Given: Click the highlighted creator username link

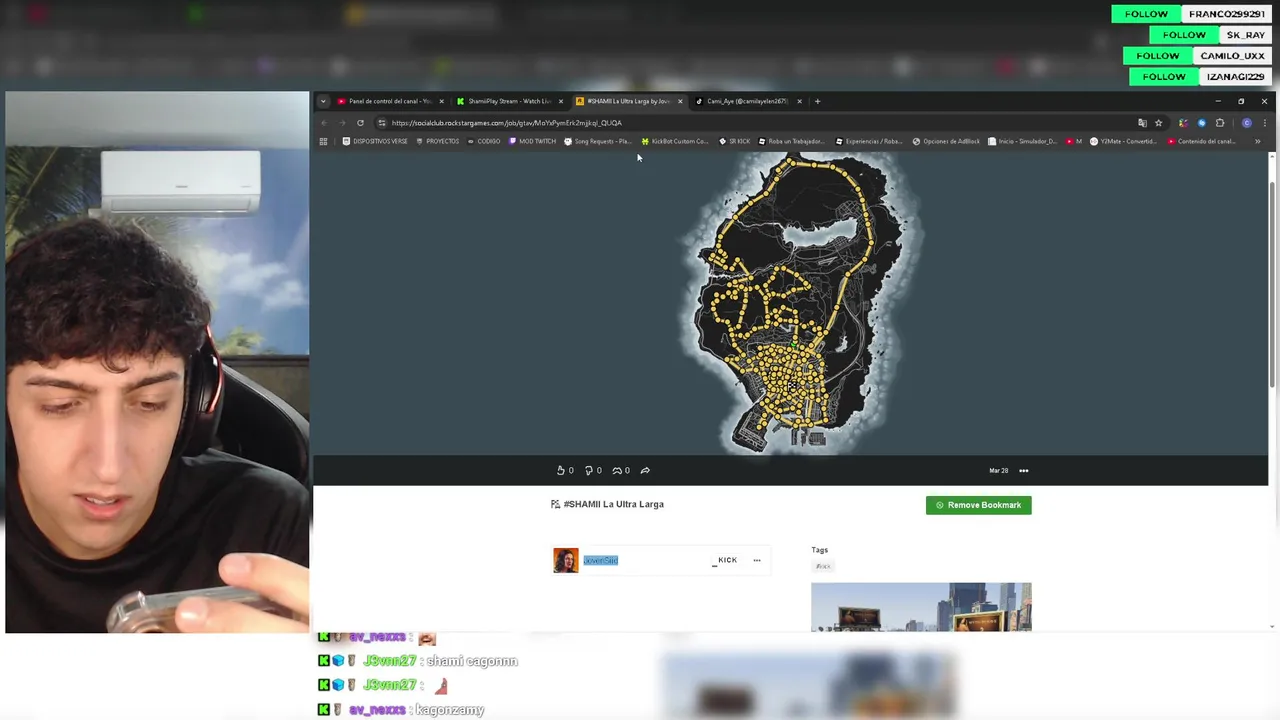Looking at the screenshot, I should click(x=600, y=560).
